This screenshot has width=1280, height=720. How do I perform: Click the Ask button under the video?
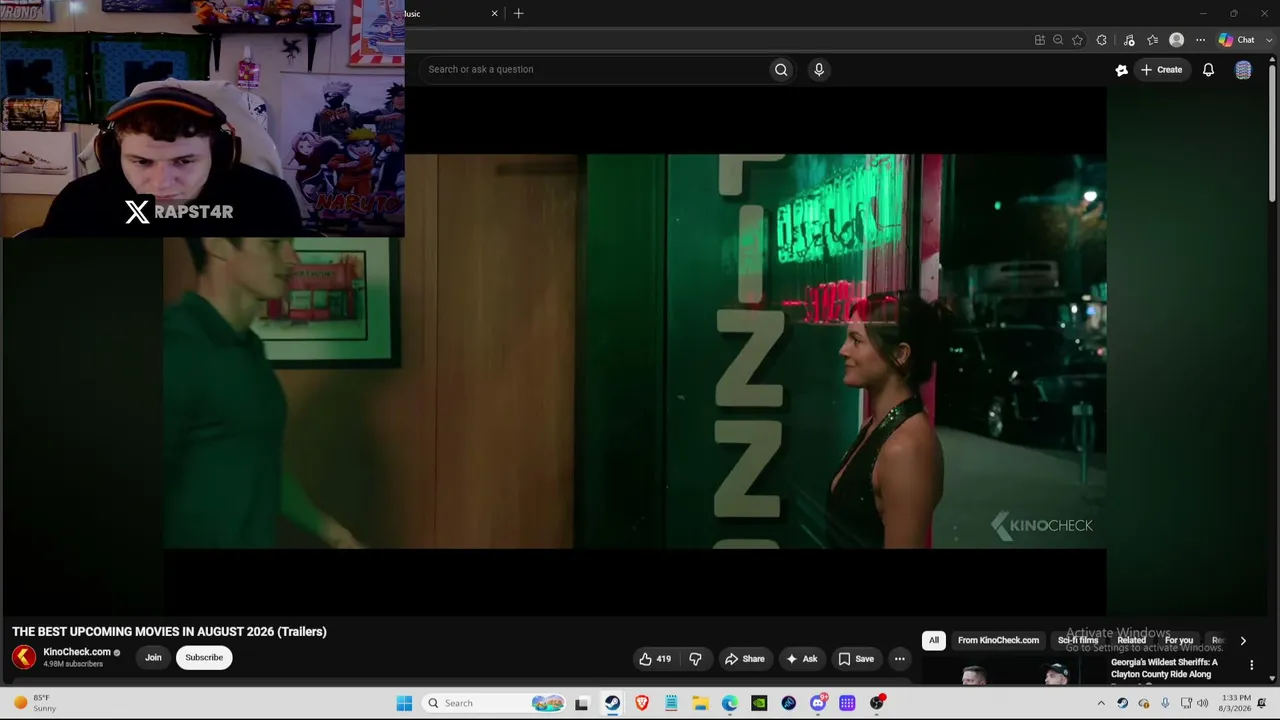click(802, 659)
